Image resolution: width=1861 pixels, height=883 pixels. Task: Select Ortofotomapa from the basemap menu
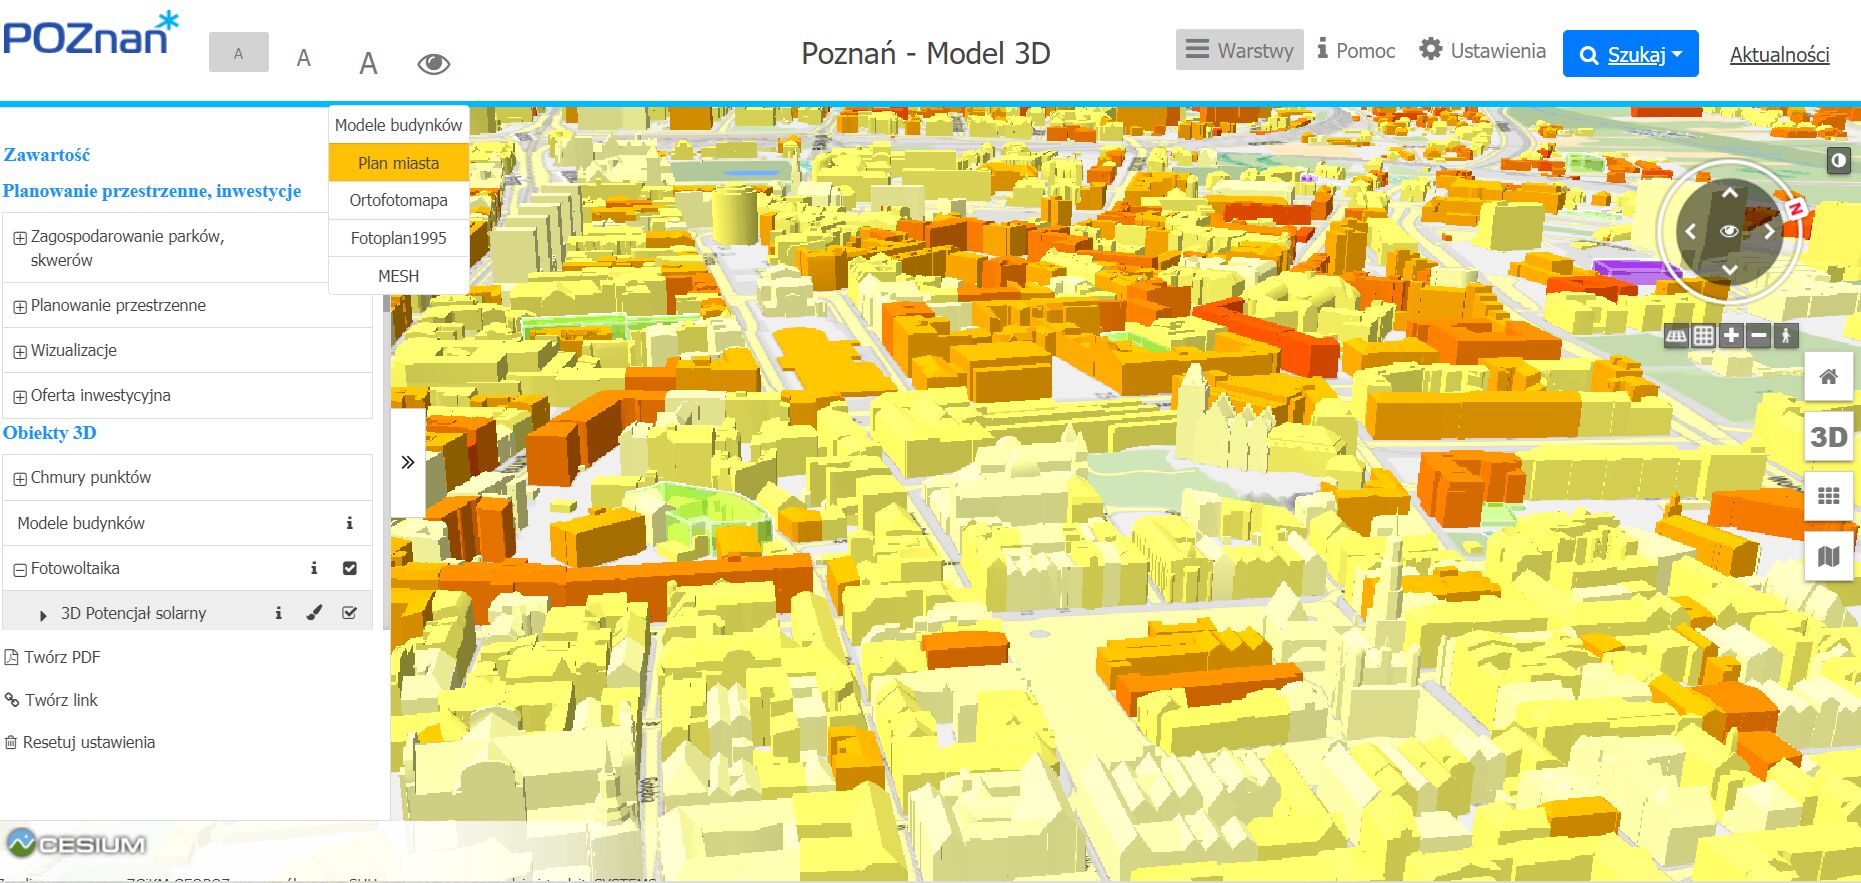(398, 200)
